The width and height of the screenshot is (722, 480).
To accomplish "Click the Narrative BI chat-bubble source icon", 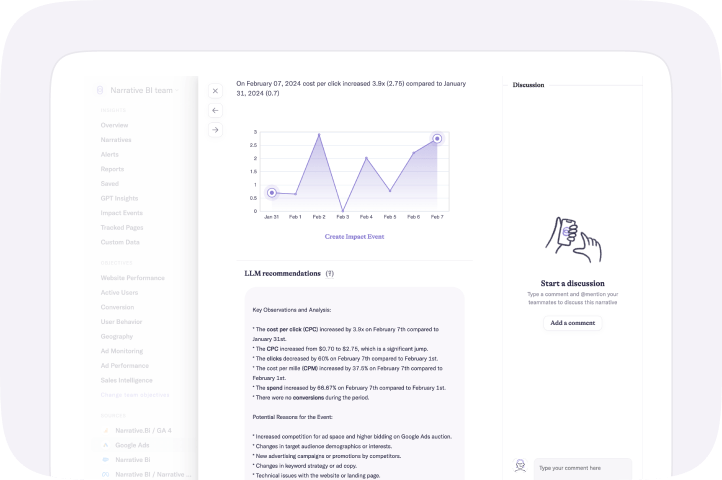I will [x=106, y=460].
